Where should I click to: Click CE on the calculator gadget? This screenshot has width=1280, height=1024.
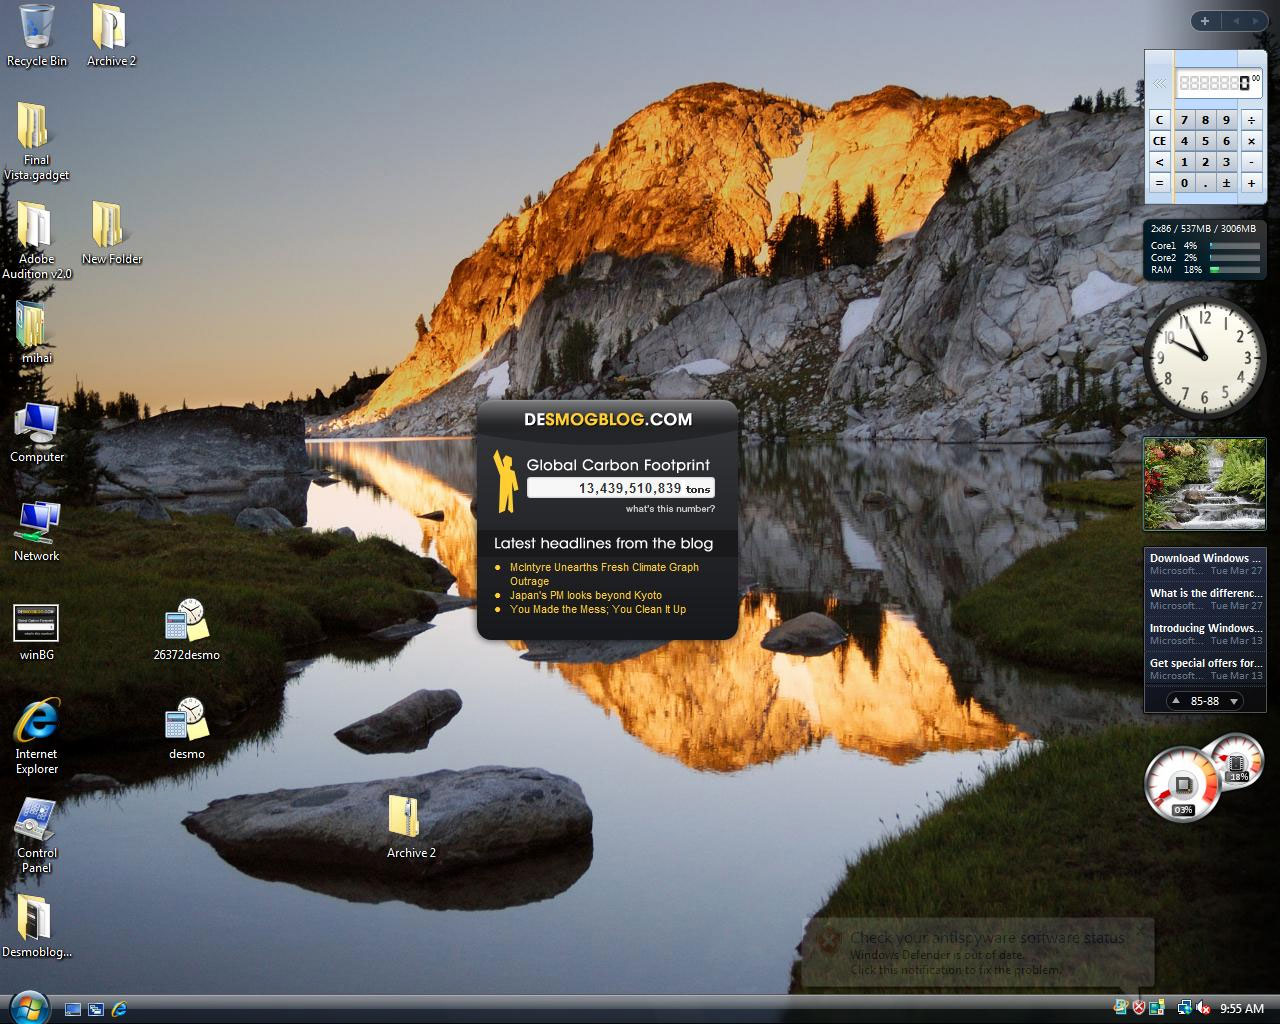pyautogui.click(x=1159, y=141)
